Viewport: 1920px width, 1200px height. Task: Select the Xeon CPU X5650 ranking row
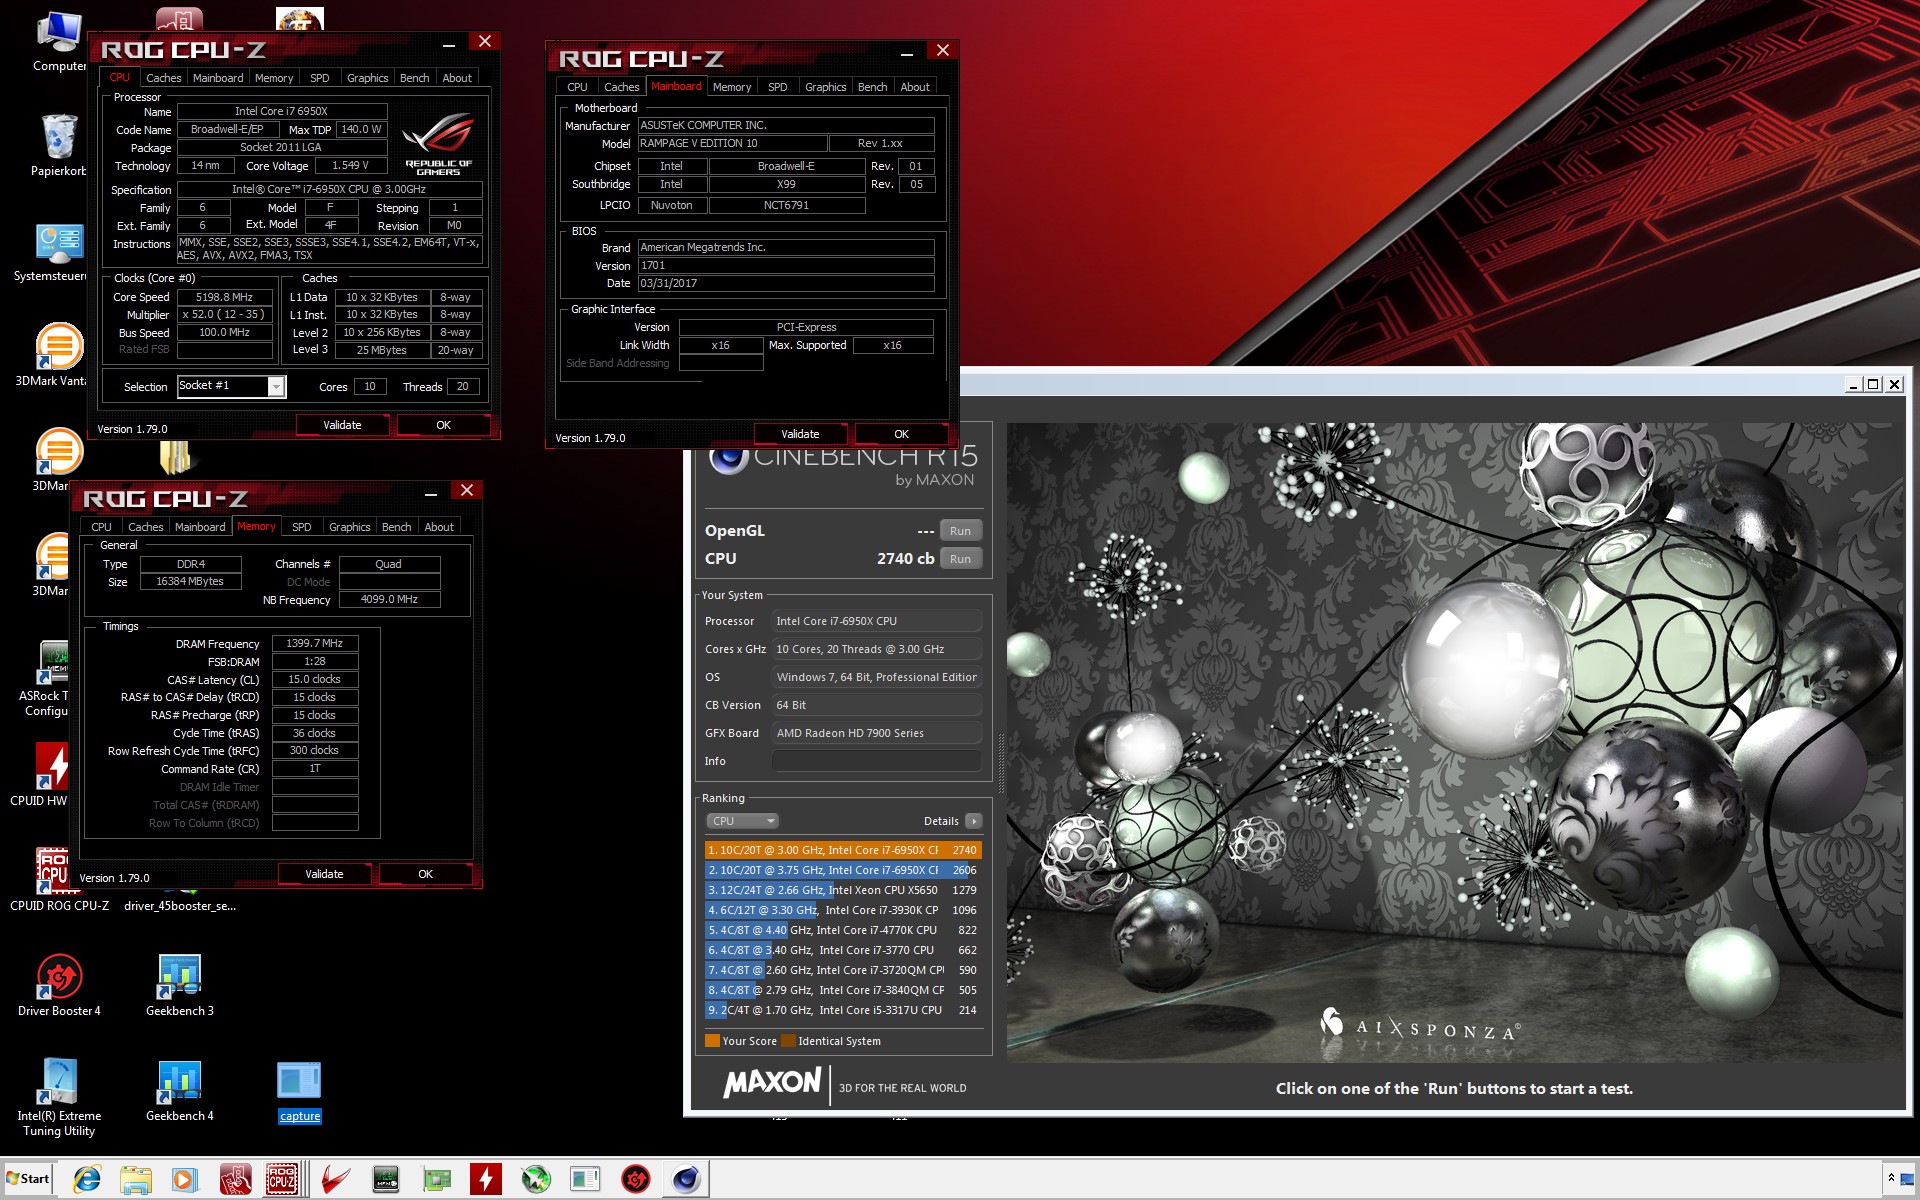(843, 890)
